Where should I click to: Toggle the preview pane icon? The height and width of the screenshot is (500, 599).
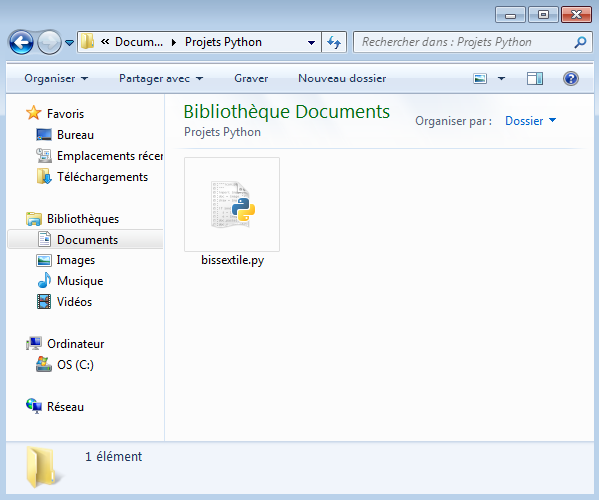pos(535,79)
